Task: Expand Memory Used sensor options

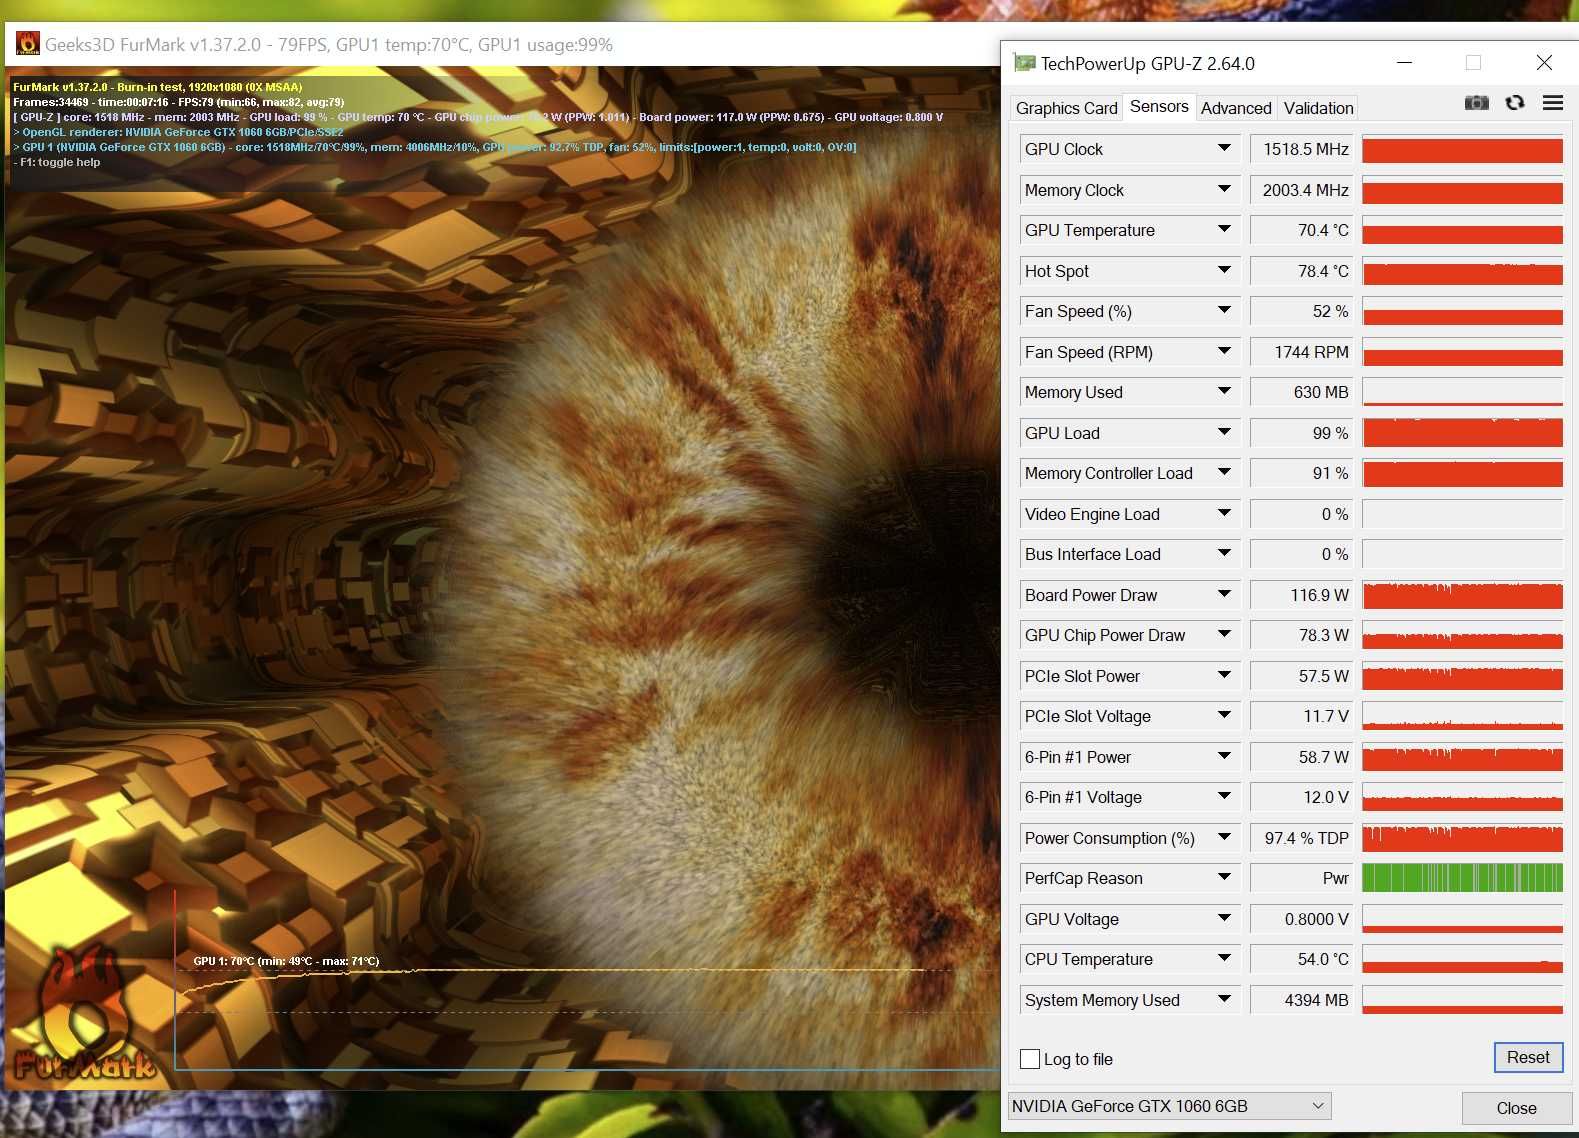Action: point(1224,391)
